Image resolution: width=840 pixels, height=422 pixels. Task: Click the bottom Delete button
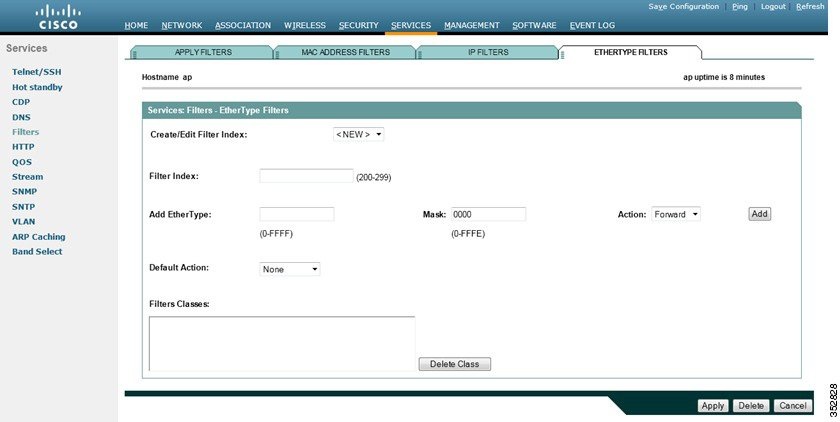pyautogui.click(x=751, y=405)
